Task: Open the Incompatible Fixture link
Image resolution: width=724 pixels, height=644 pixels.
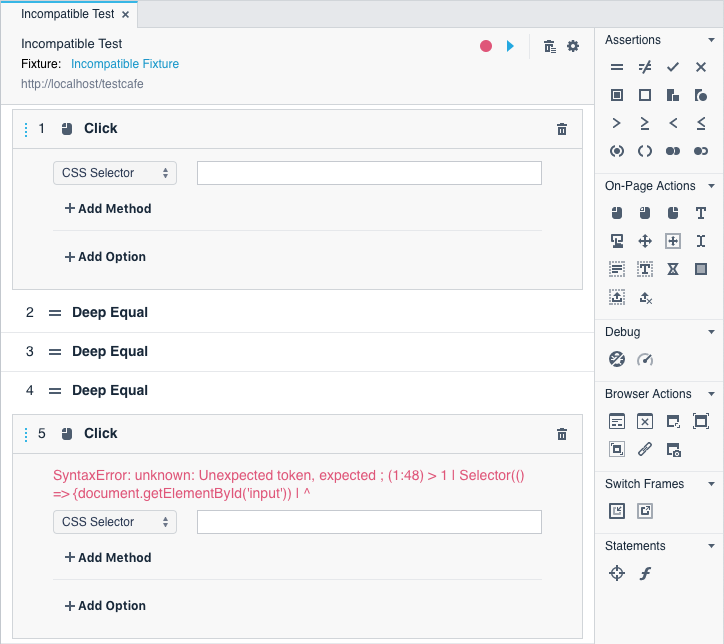Action: 125,64
